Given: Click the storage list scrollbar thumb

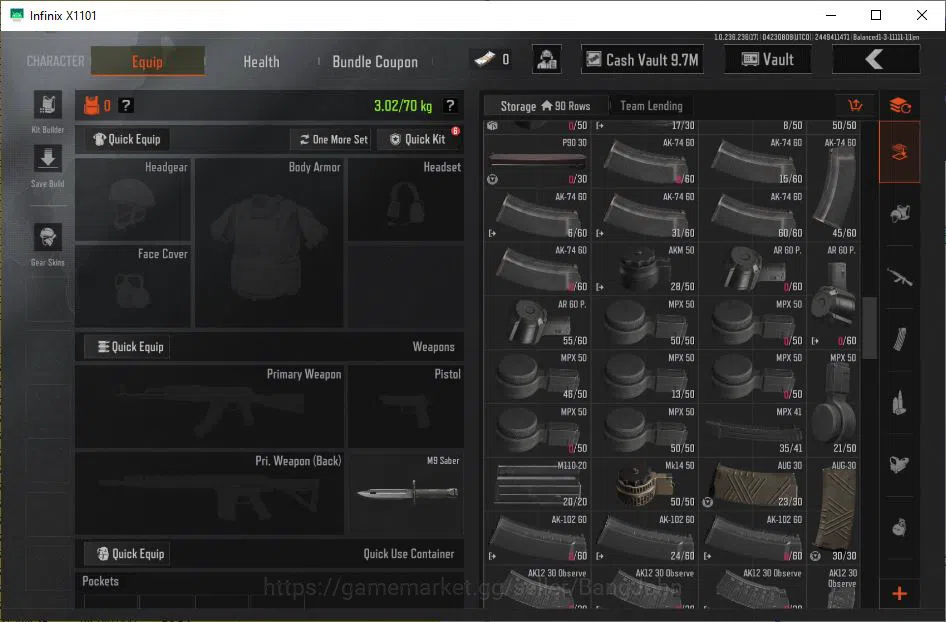Looking at the screenshot, I should [x=869, y=328].
